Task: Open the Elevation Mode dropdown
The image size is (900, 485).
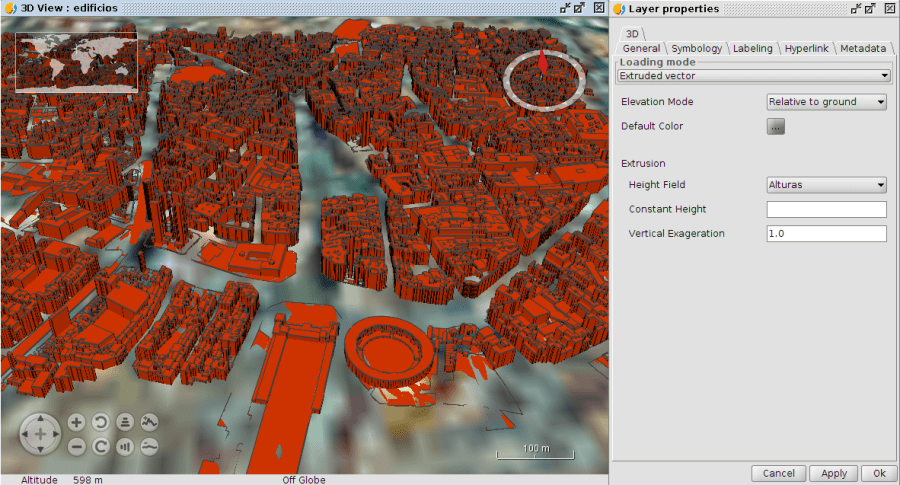Action: pyautogui.click(x=826, y=102)
